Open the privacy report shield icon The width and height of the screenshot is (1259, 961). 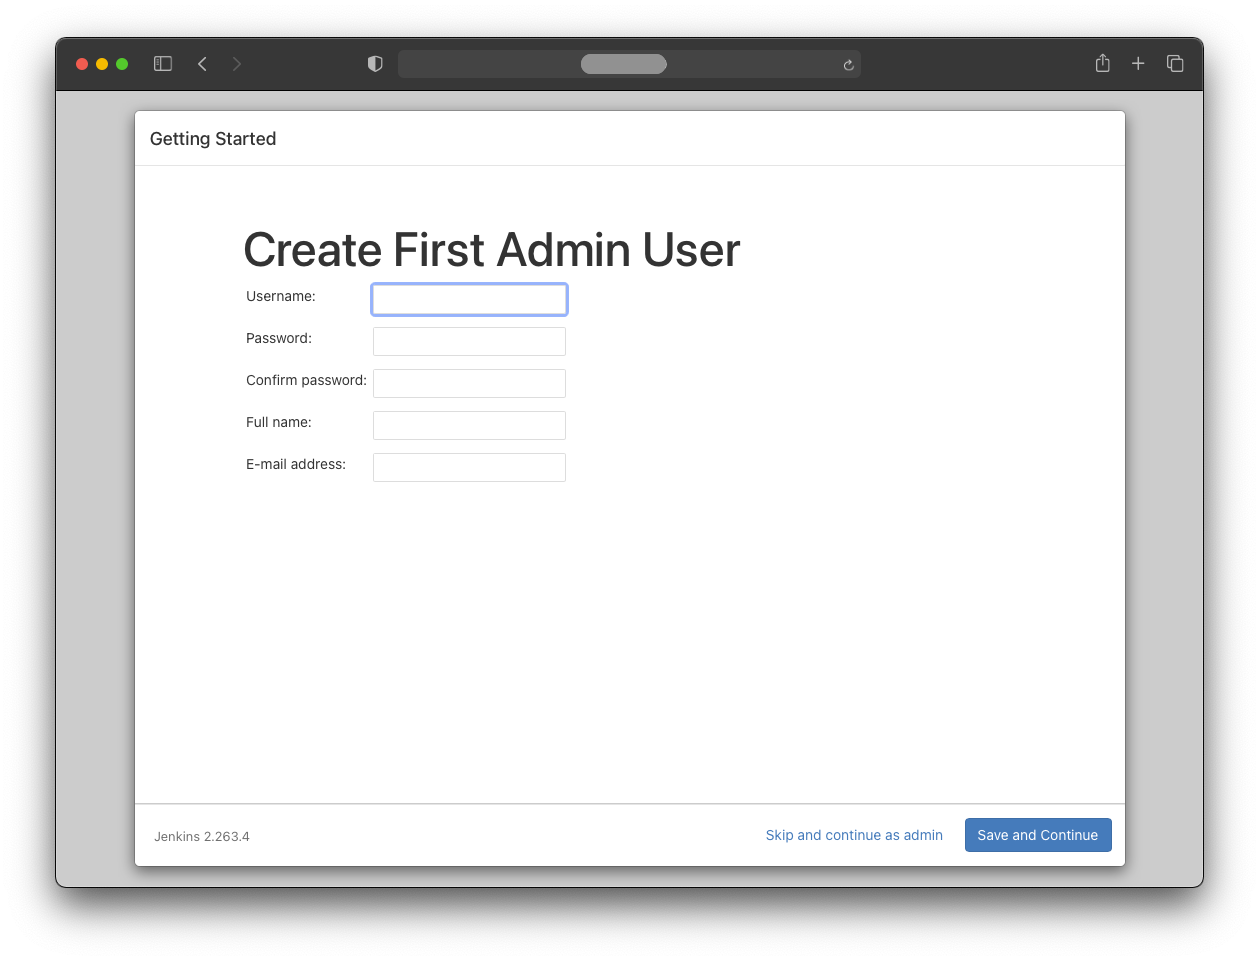[x=375, y=64]
